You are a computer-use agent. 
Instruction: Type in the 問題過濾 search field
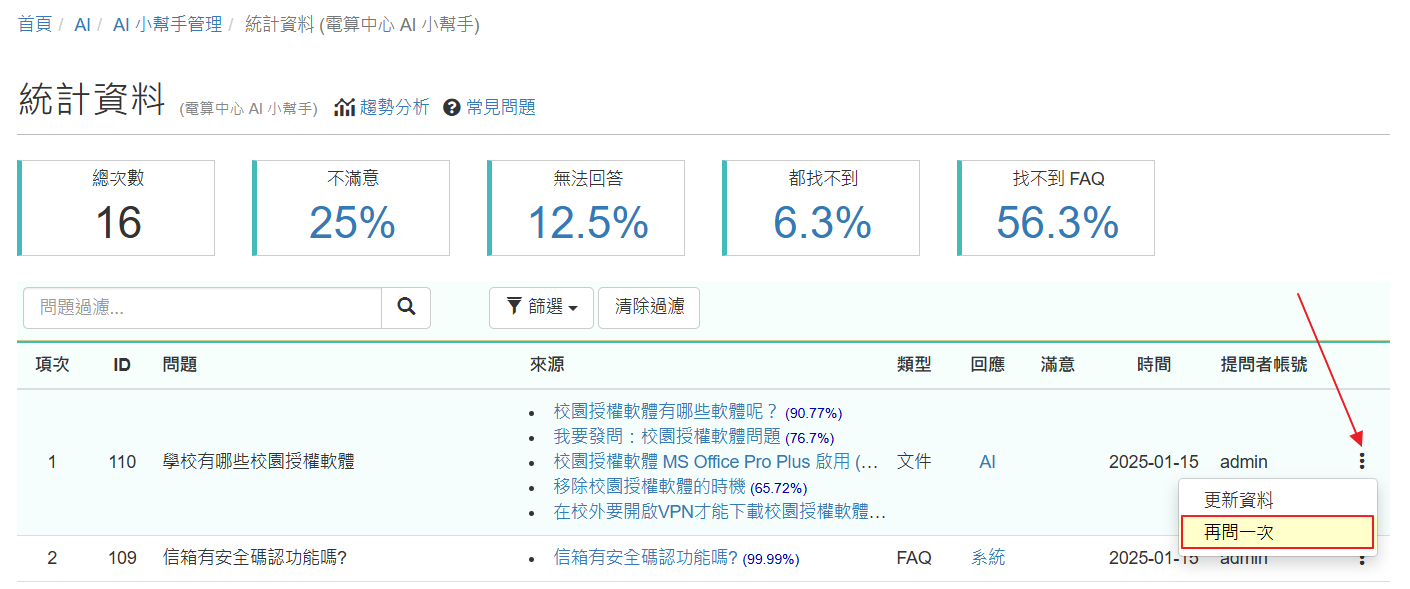202,308
